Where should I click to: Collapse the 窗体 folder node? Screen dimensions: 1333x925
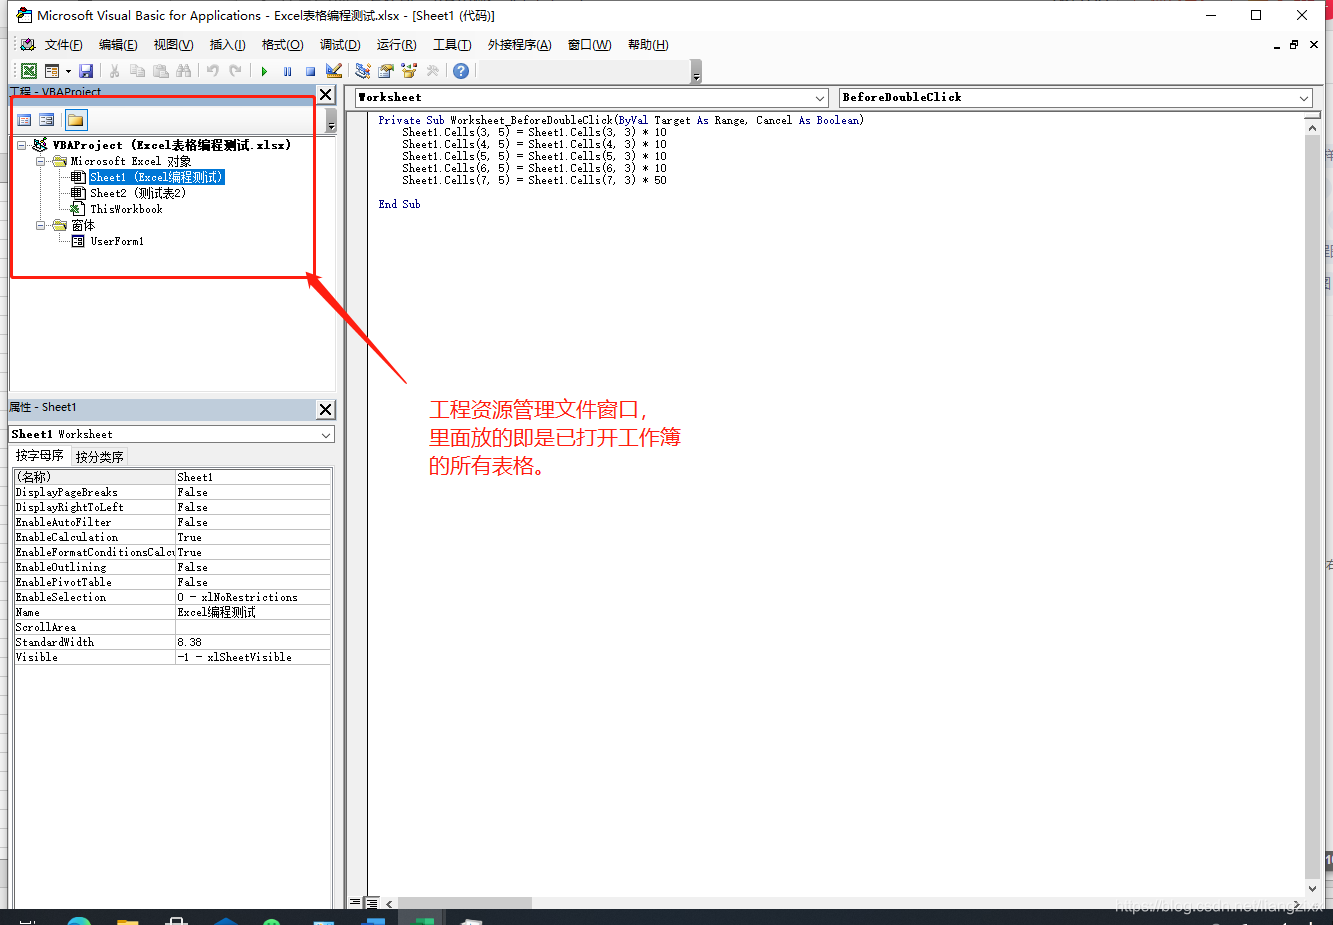click(x=41, y=225)
